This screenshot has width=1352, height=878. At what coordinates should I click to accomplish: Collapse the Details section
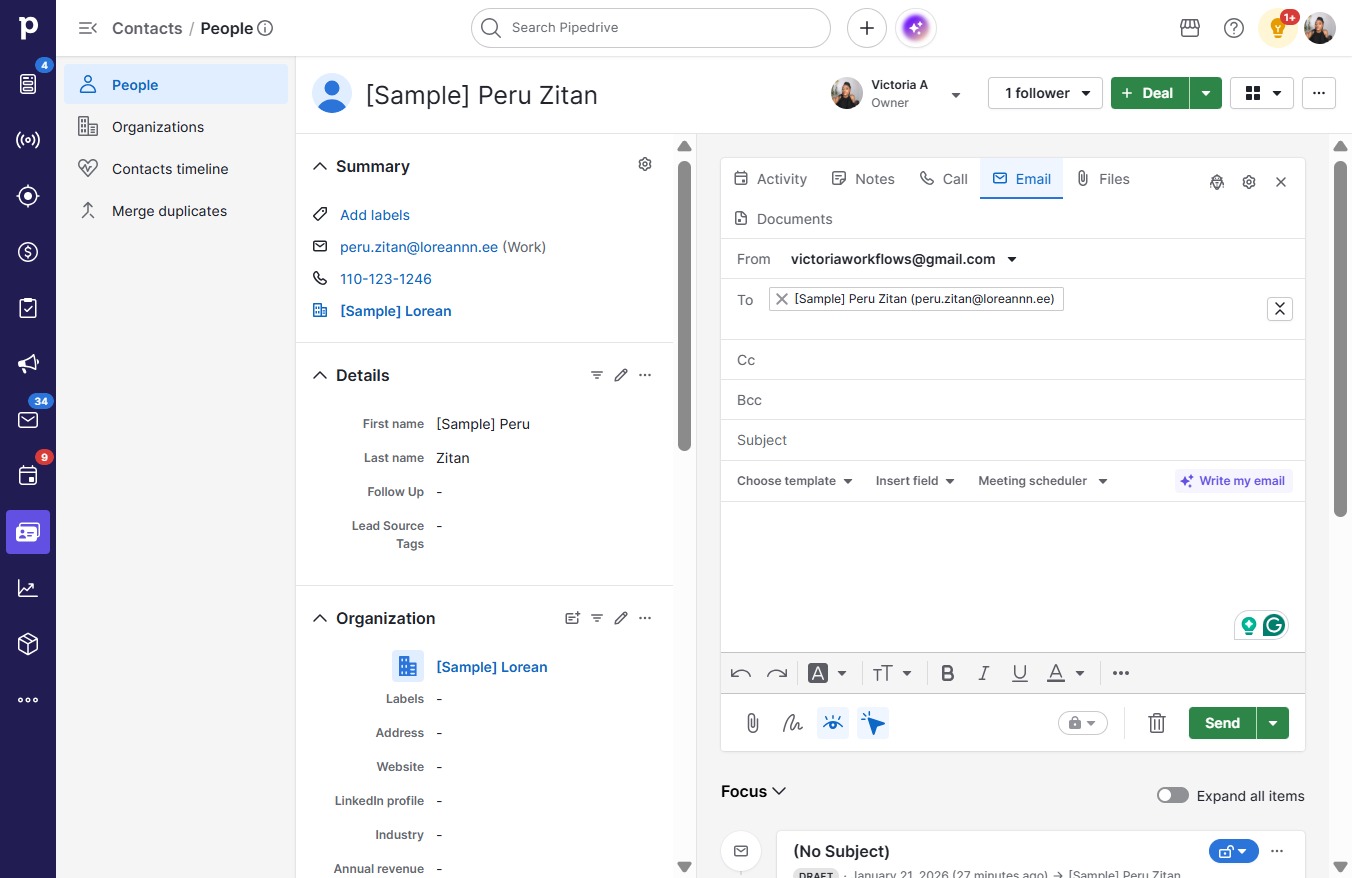point(320,375)
